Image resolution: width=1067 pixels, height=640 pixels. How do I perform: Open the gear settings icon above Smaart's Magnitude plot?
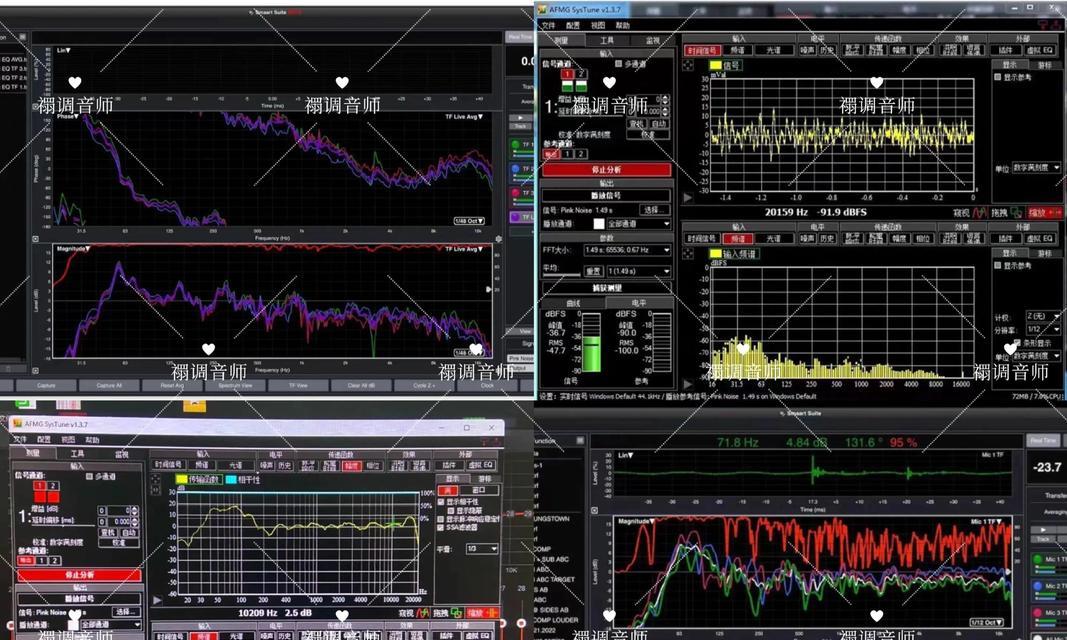tap(499, 239)
